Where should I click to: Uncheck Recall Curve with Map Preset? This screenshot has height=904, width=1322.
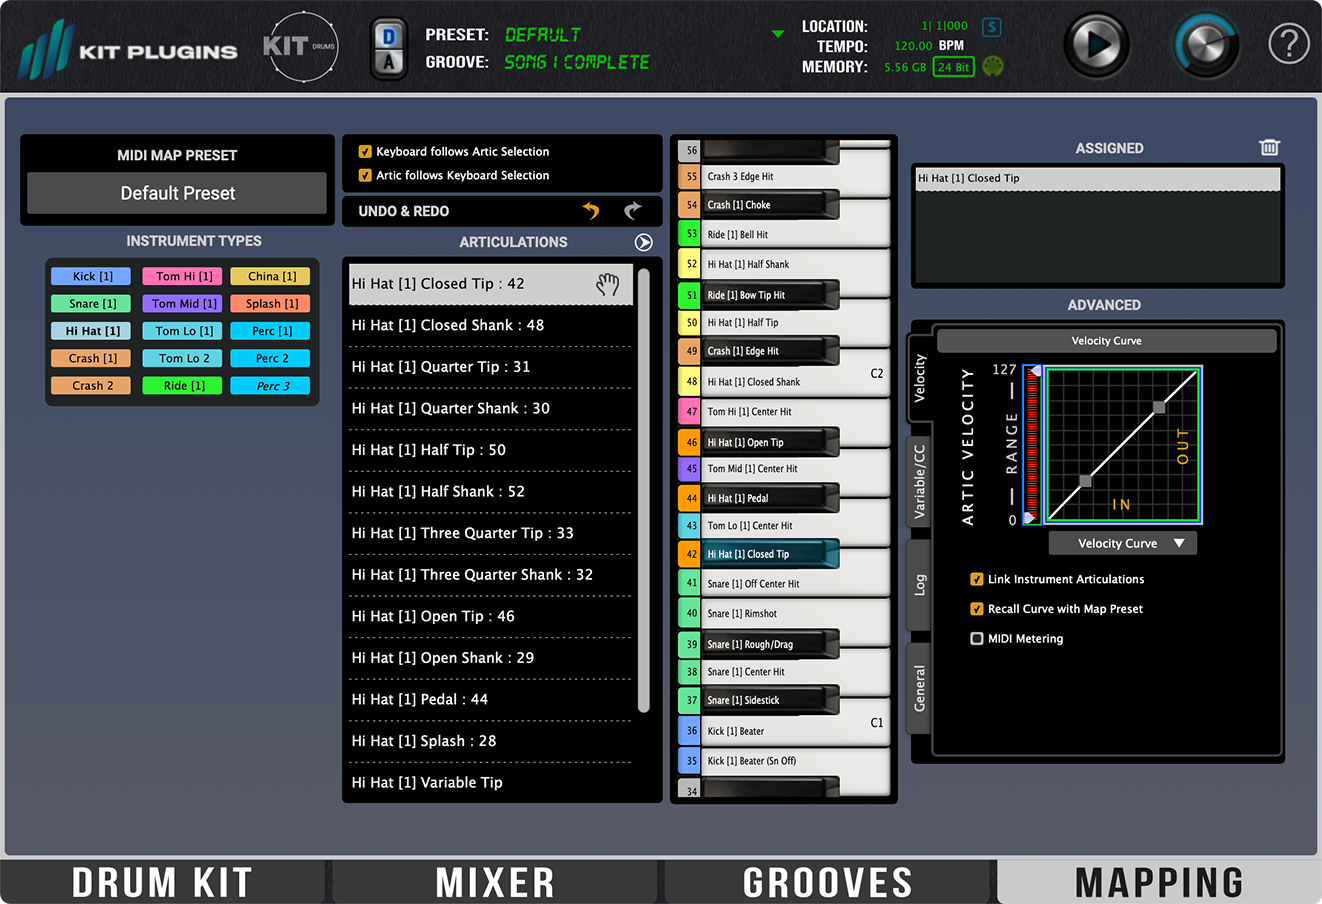coord(977,609)
